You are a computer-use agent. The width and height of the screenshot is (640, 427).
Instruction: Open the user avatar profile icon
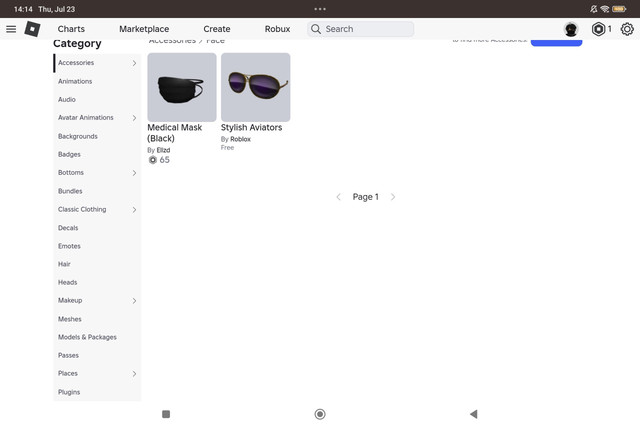pos(571,29)
